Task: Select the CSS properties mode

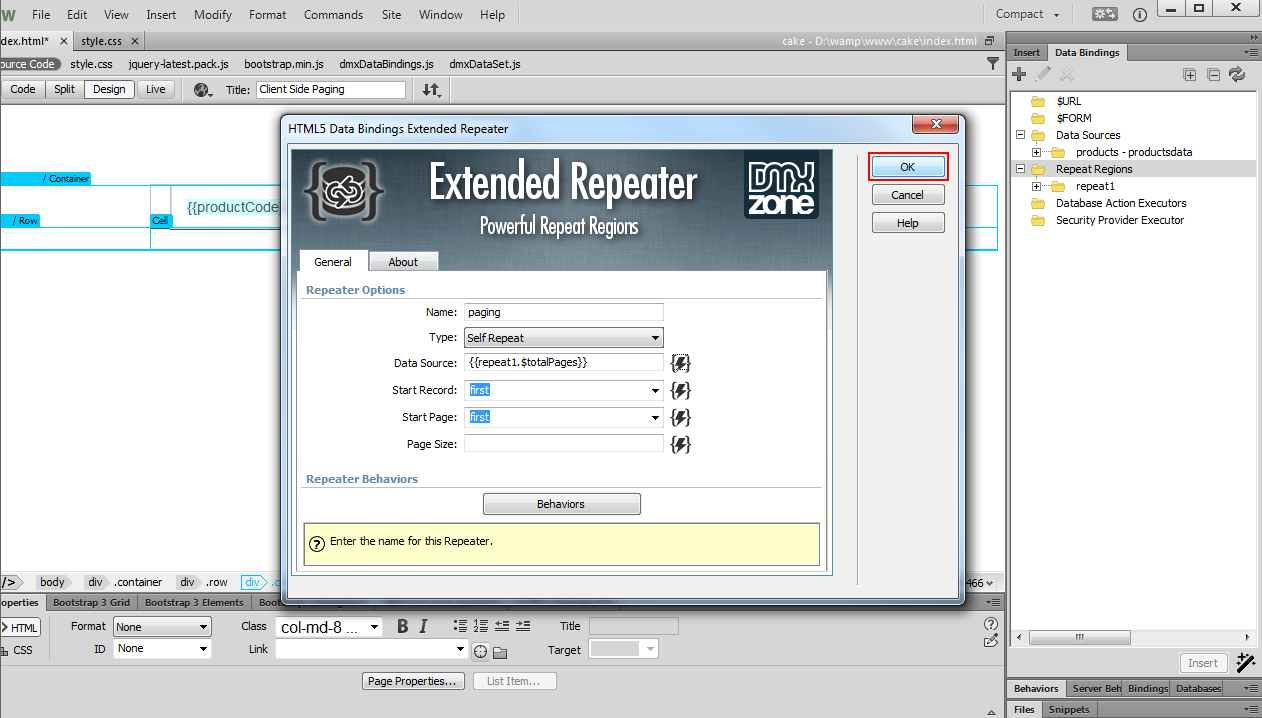Action: (18, 650)
